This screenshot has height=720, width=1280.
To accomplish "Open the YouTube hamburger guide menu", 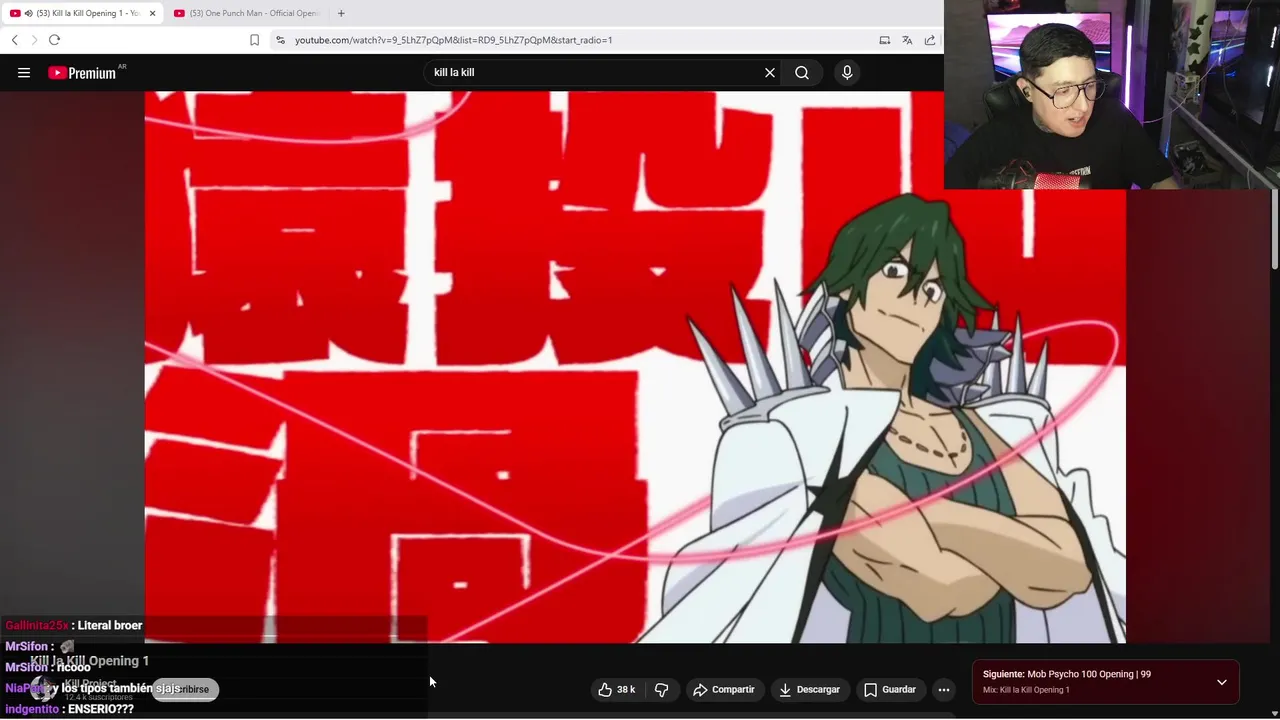I will point(24,72).
